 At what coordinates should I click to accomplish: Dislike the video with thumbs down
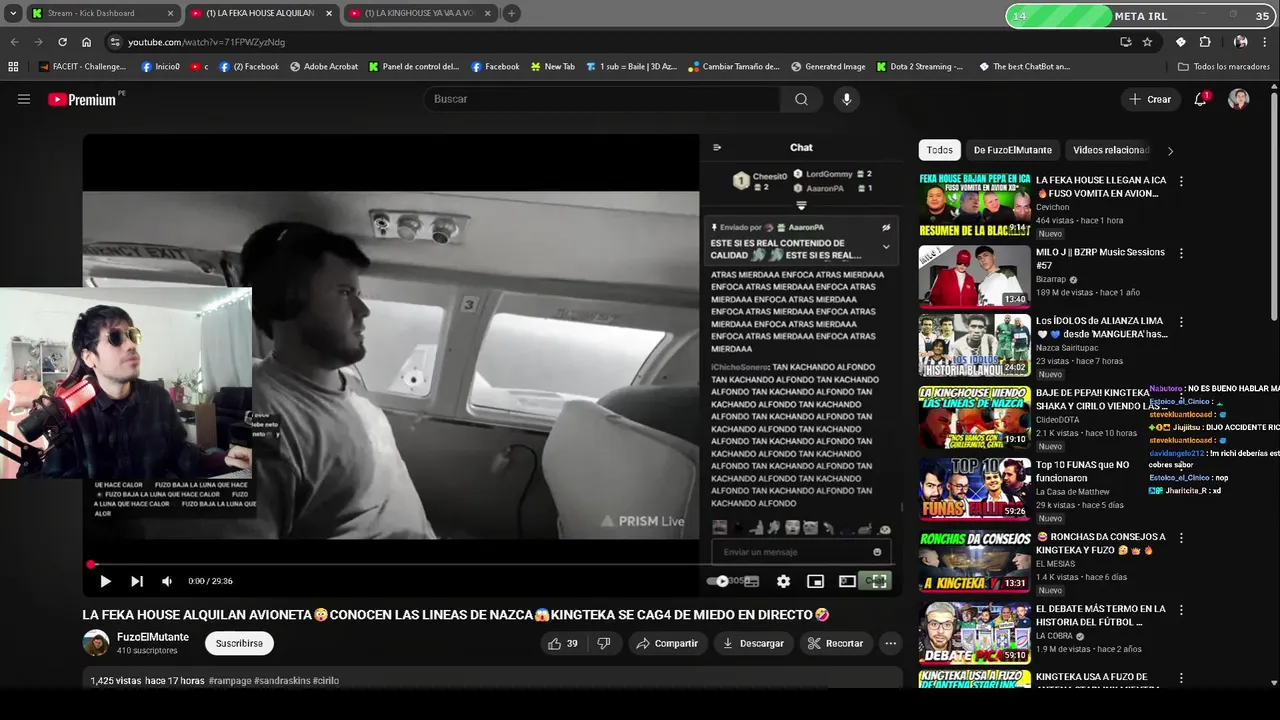[x=604, y=643]
